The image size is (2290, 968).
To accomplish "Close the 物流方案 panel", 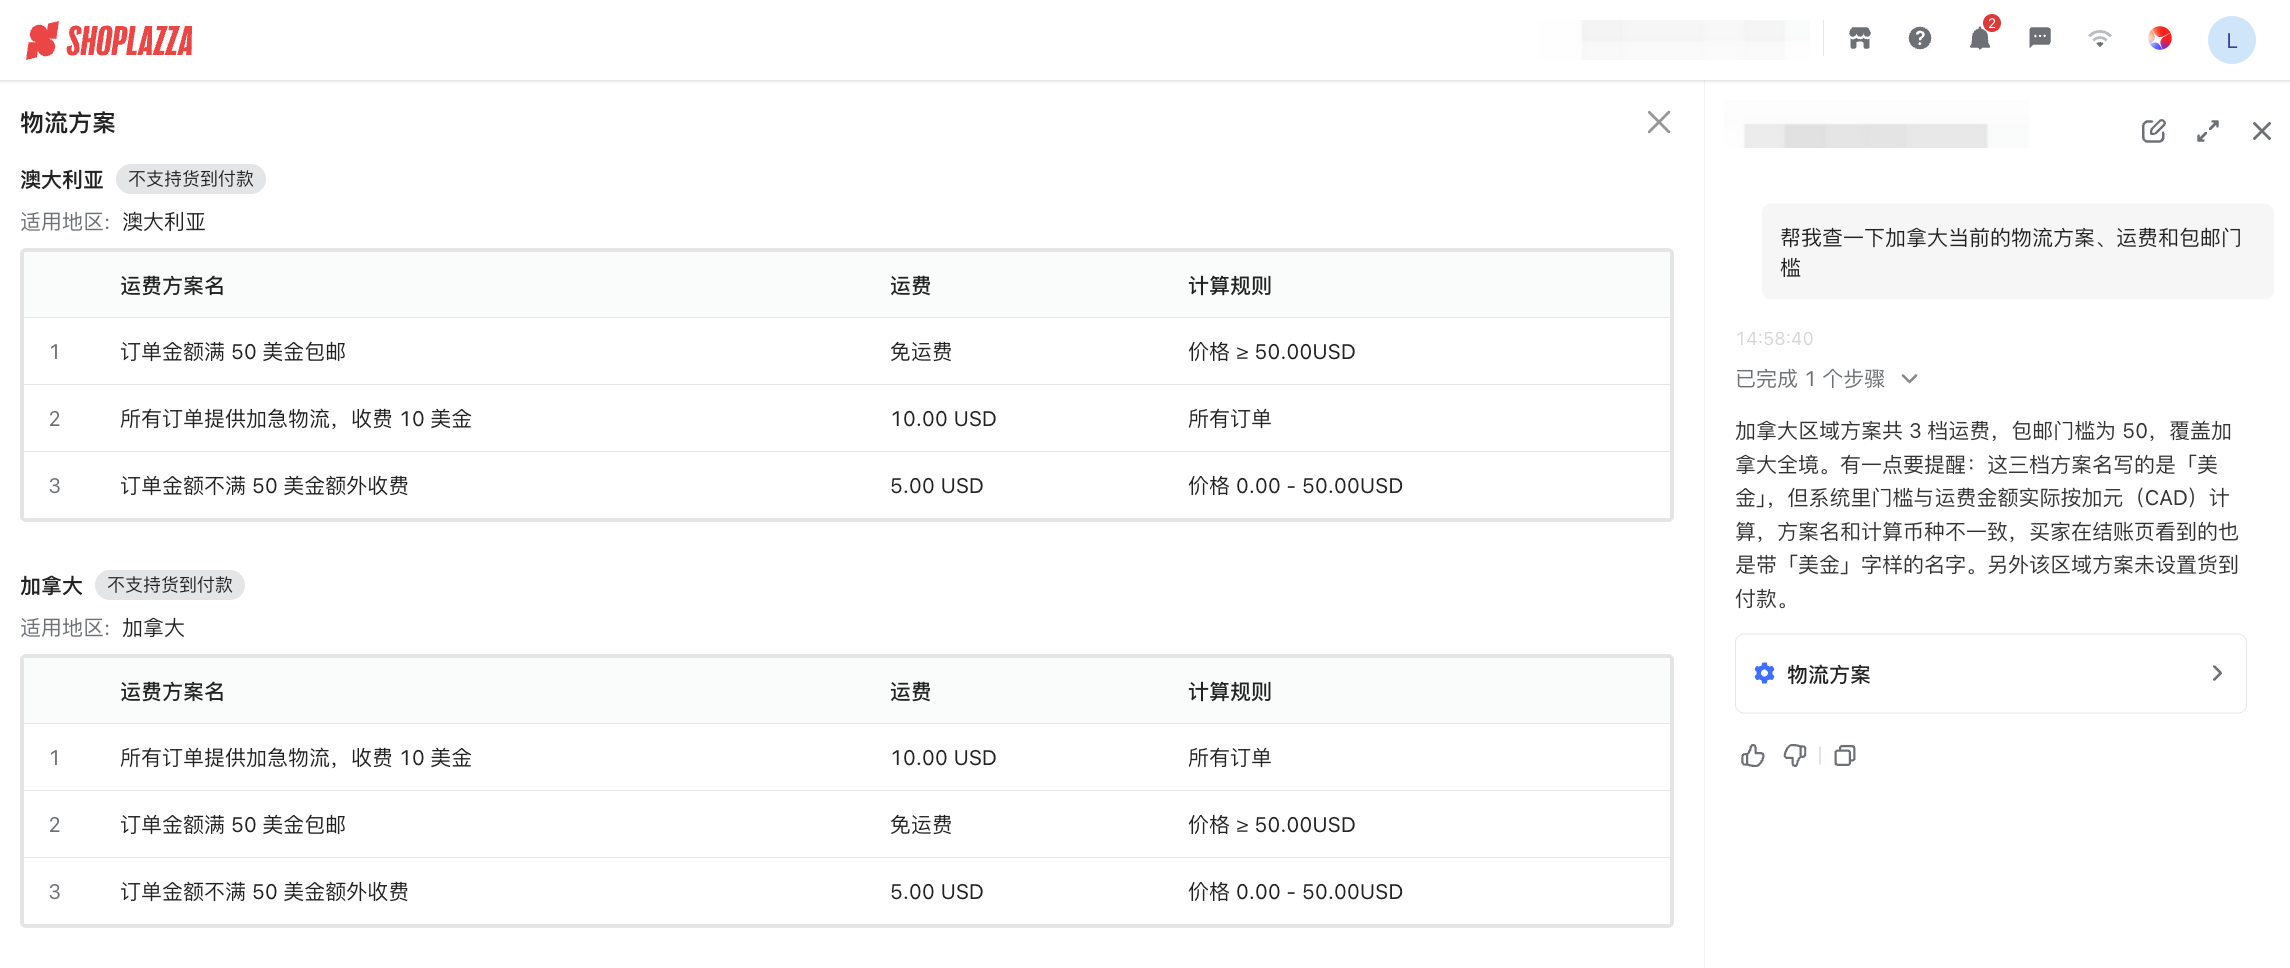I will (1659, 122).
